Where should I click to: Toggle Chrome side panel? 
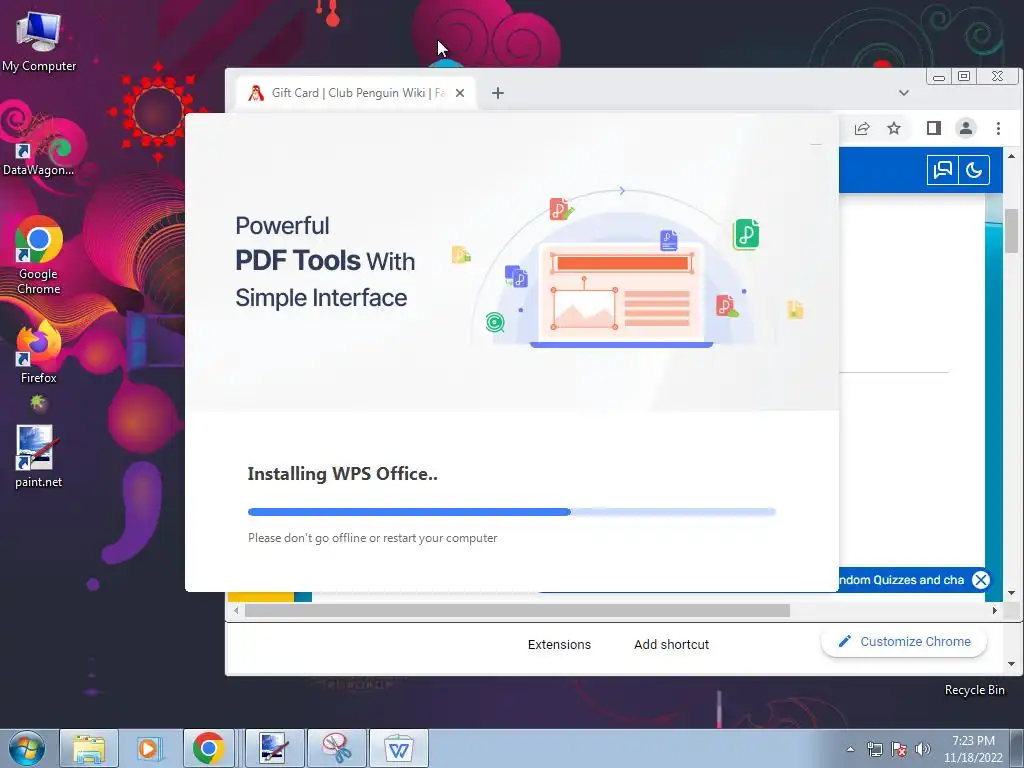click(934, 128)
